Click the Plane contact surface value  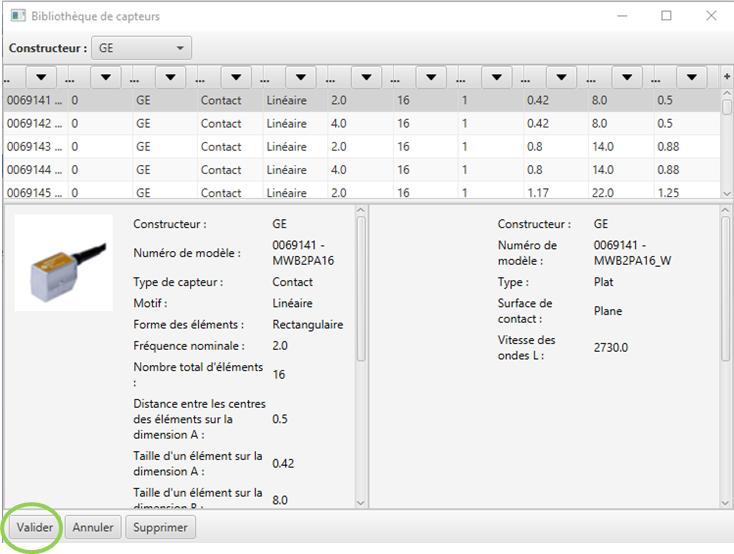[608, 311]
